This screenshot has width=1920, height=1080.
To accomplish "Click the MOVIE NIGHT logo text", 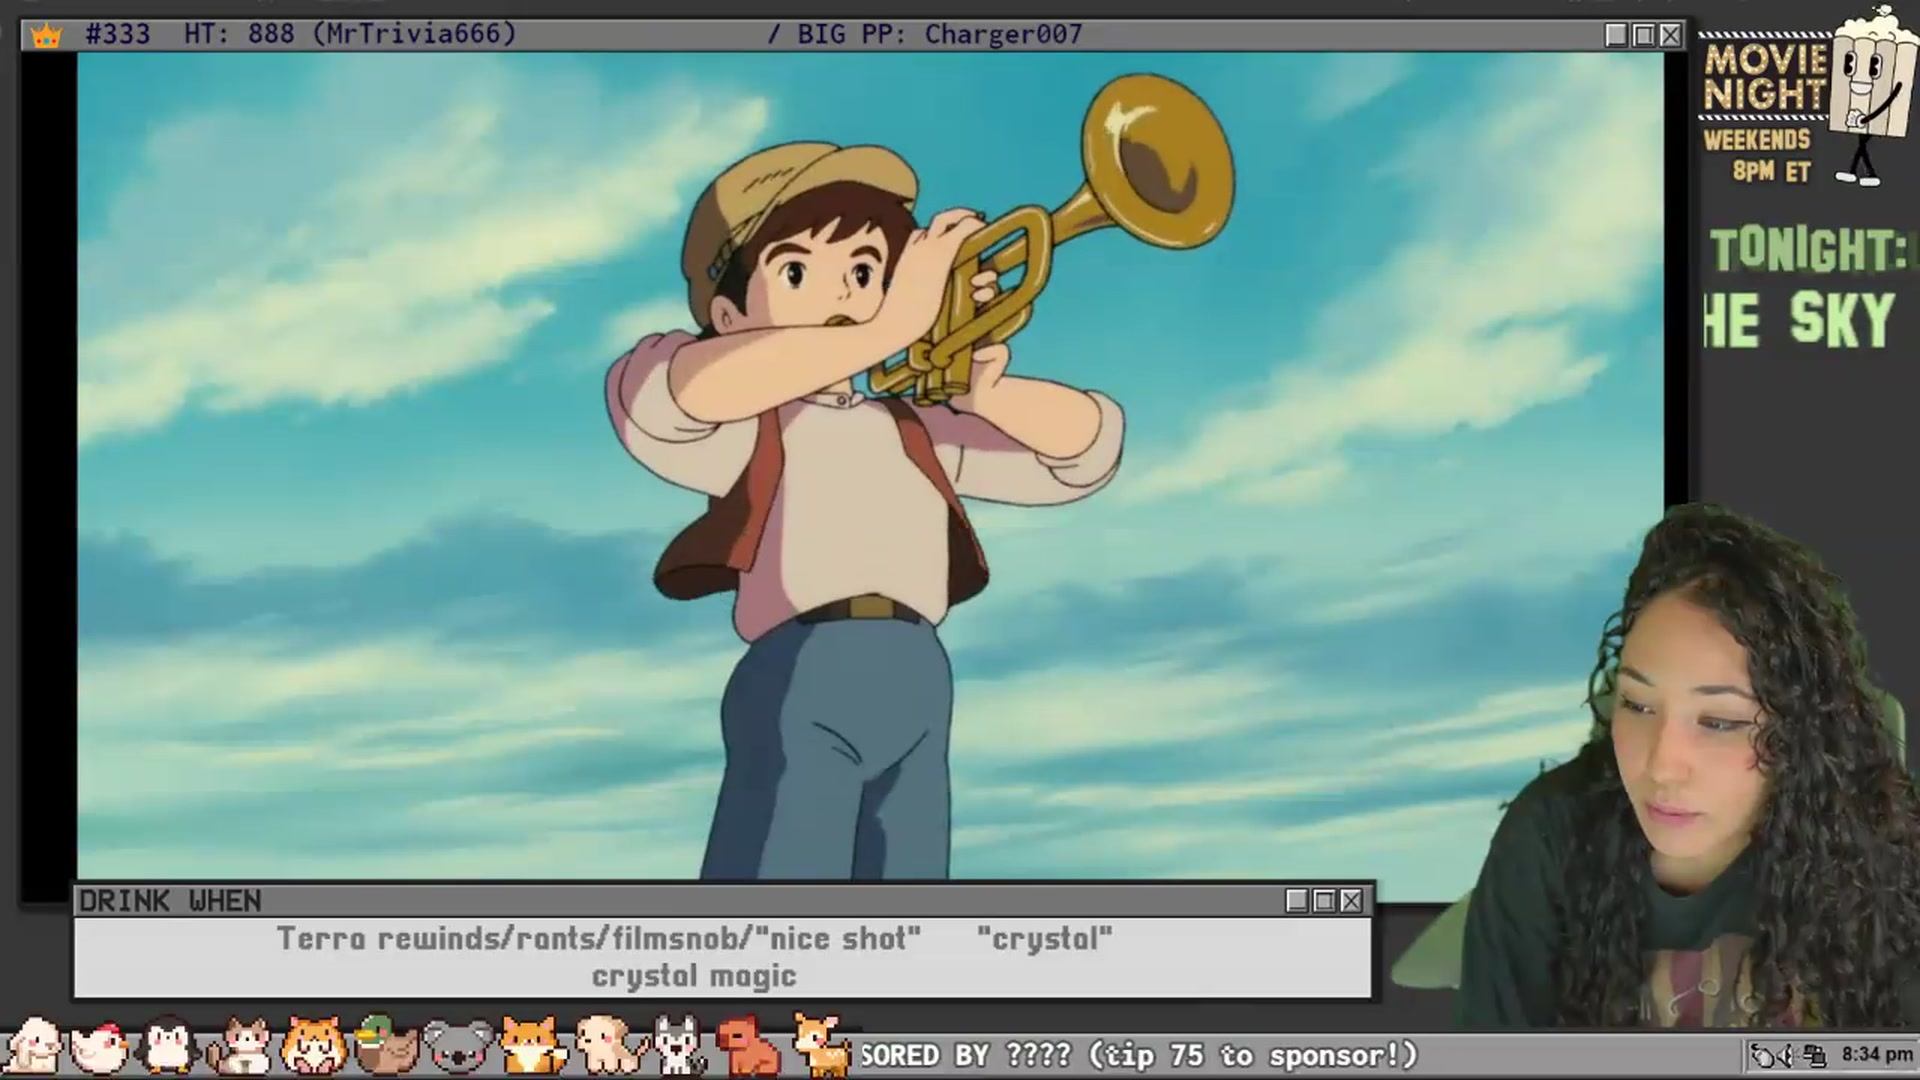I will tap(1766, 78).
